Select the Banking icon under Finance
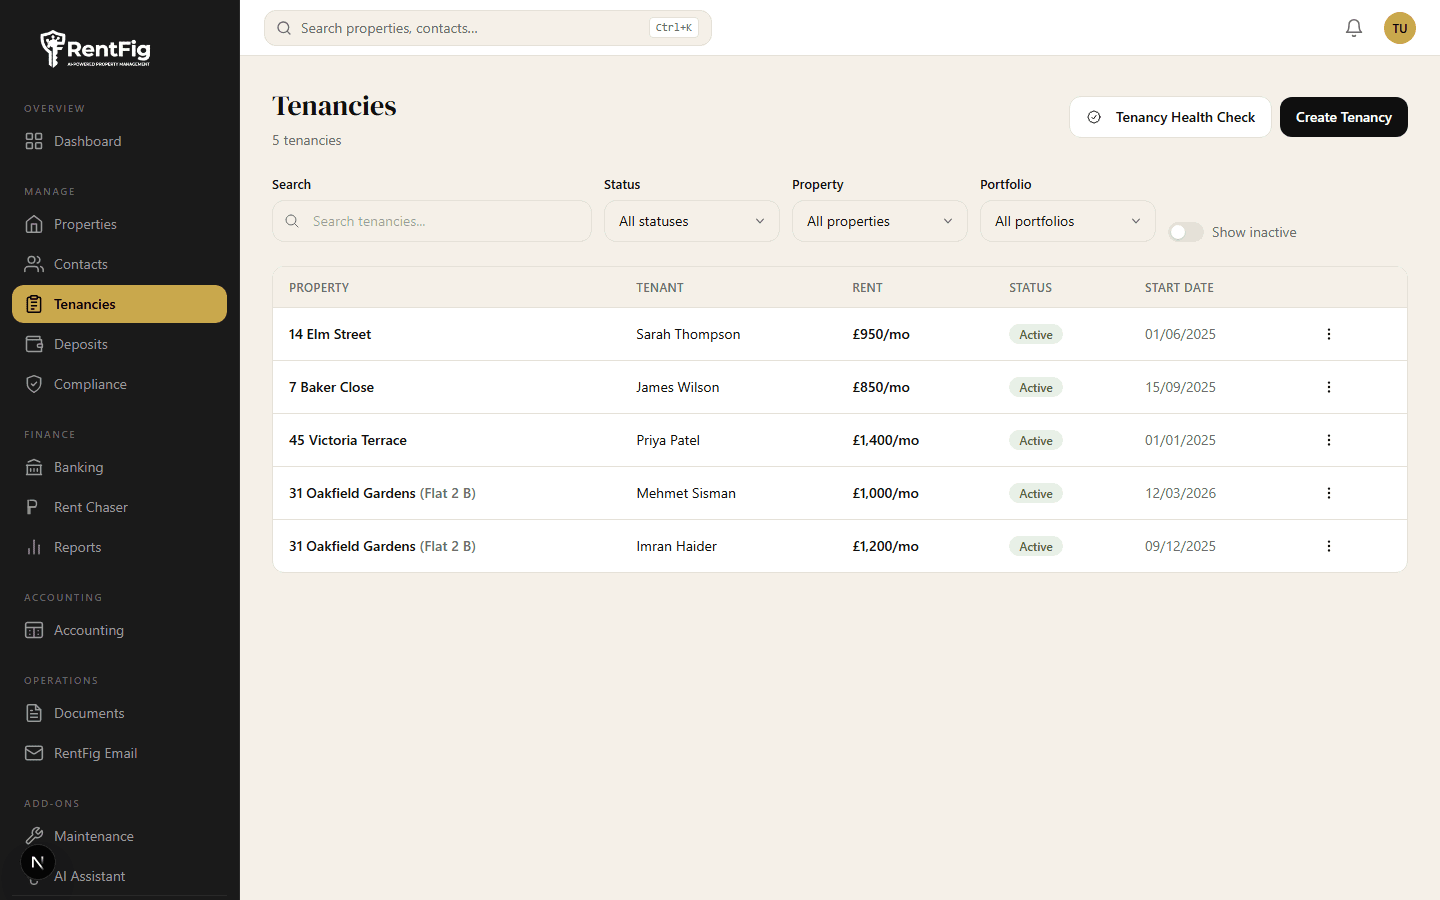1440x900 pixels. (x=35, y=467)
